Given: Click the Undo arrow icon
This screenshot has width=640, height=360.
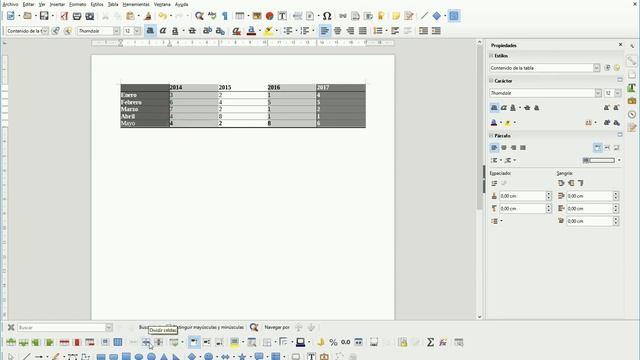Looking at the screenshot, I should (x=162, y=16).
